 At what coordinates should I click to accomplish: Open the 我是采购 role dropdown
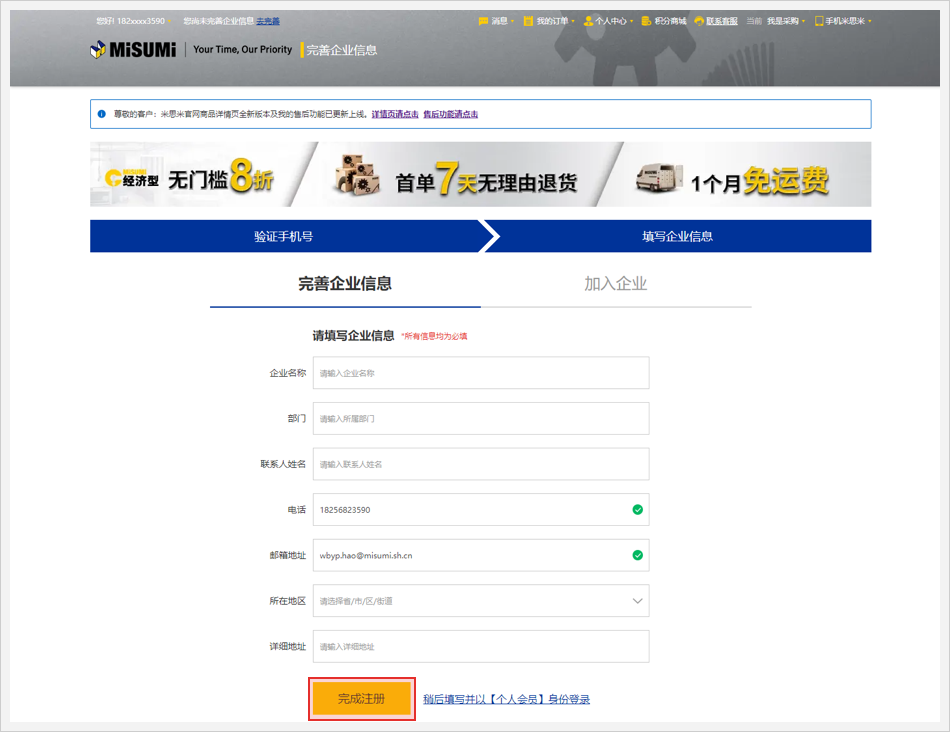click(785, 21)
